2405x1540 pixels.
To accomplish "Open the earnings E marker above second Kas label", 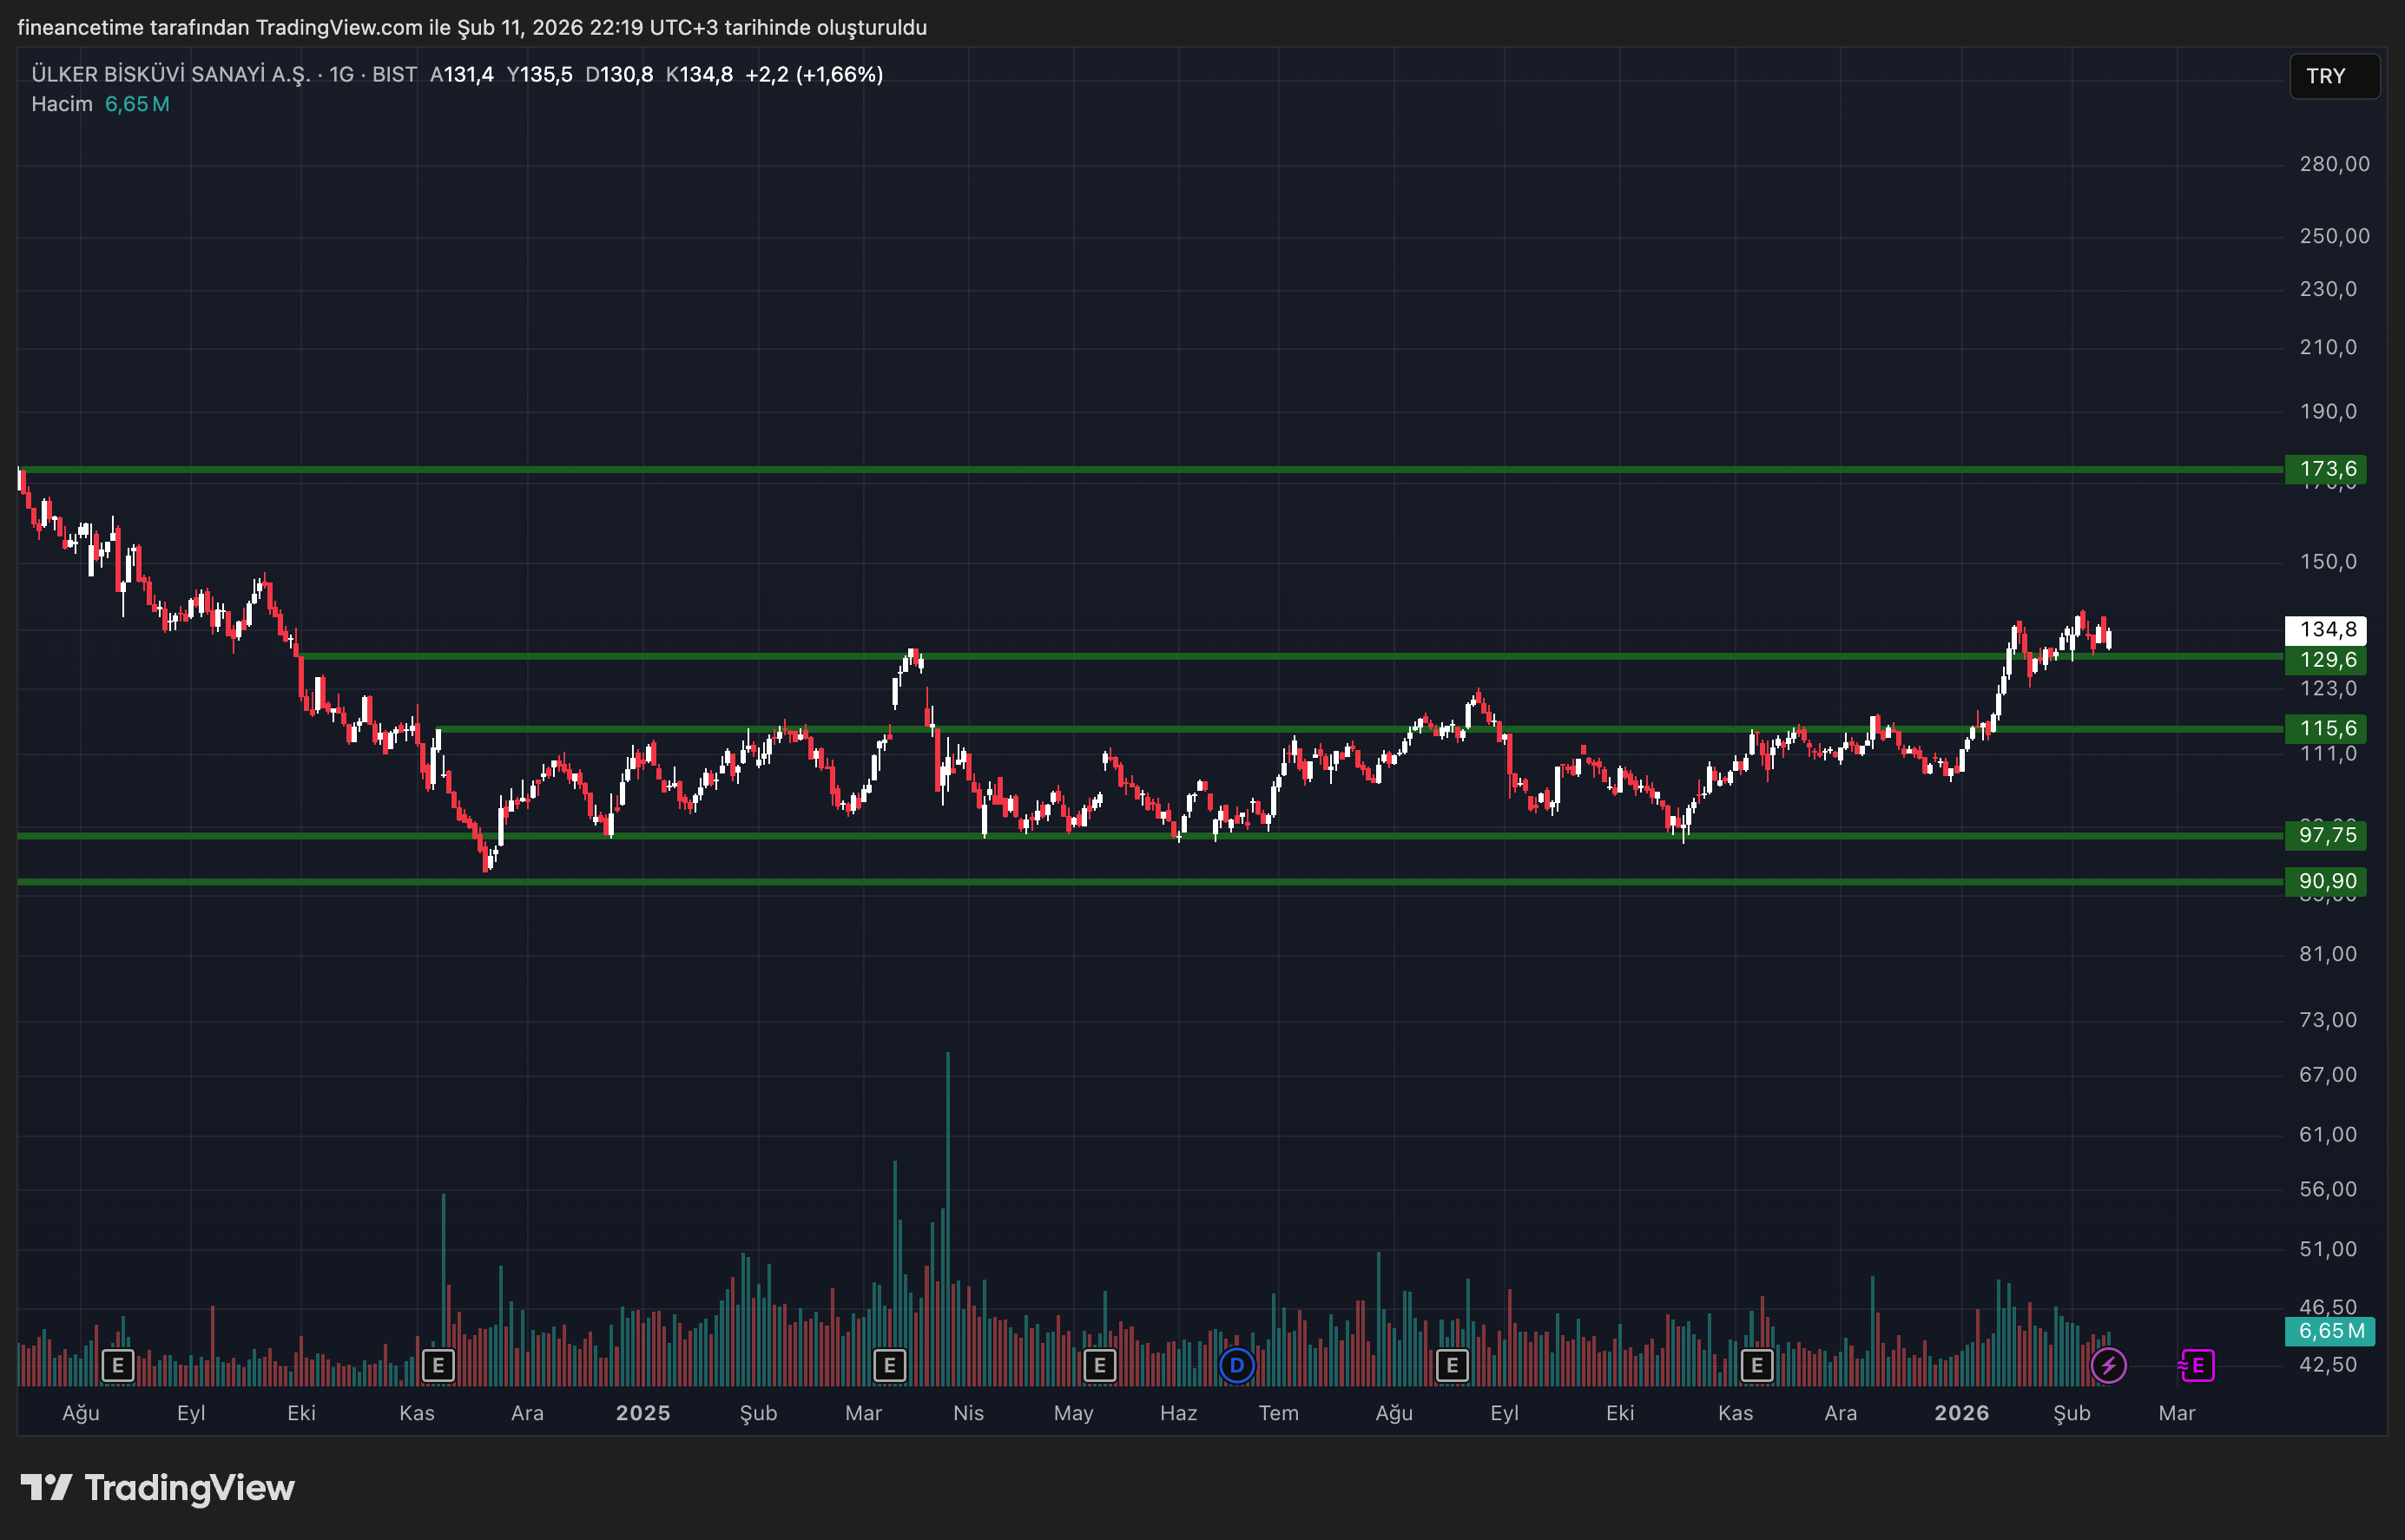I will pos(1757,1365).
